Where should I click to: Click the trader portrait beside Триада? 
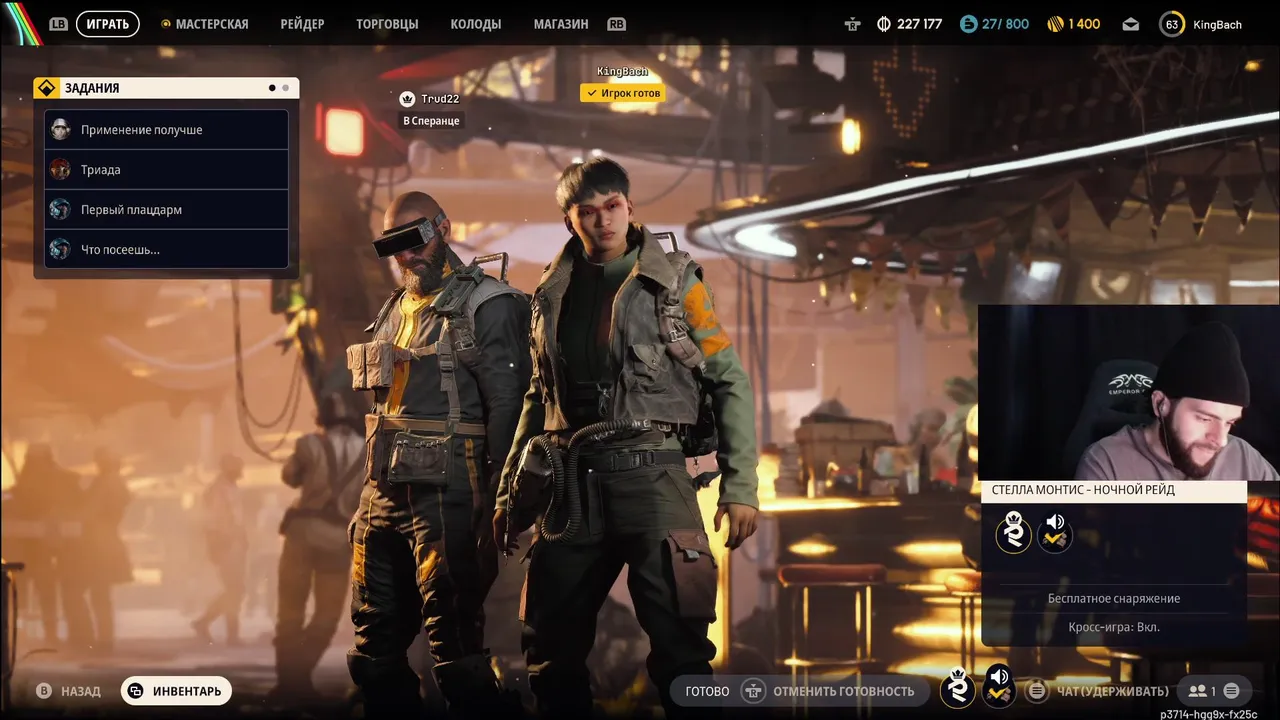point(61,169)
